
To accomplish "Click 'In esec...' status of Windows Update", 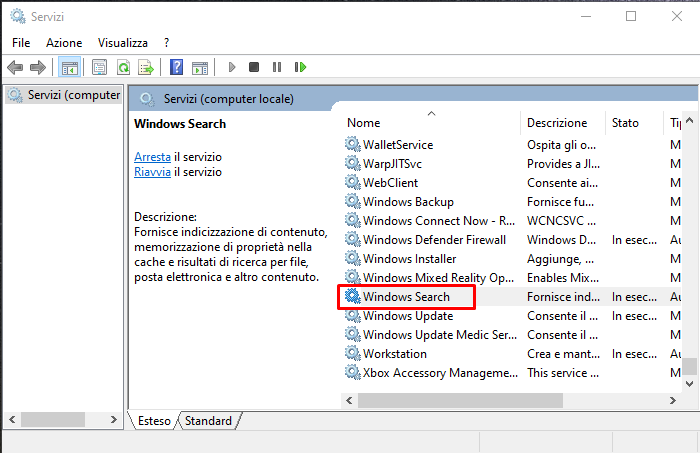I will click(x=634, y=316).
